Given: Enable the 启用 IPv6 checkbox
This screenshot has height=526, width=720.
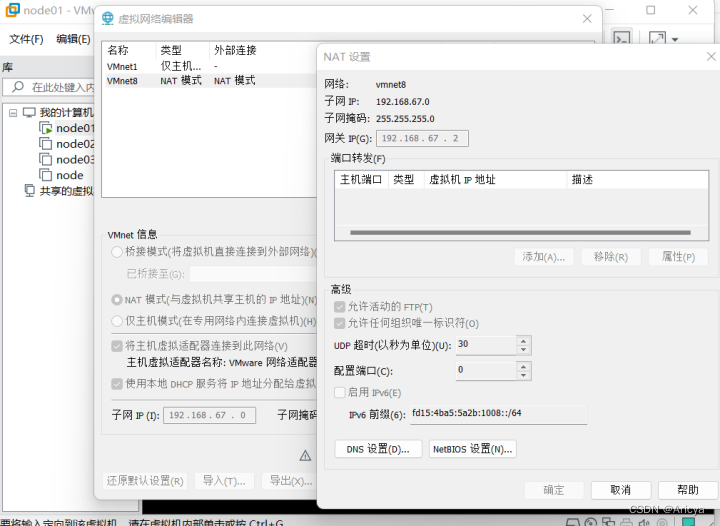Looking at the screenshot, I should pyautogui.click(x=339, y=392).
